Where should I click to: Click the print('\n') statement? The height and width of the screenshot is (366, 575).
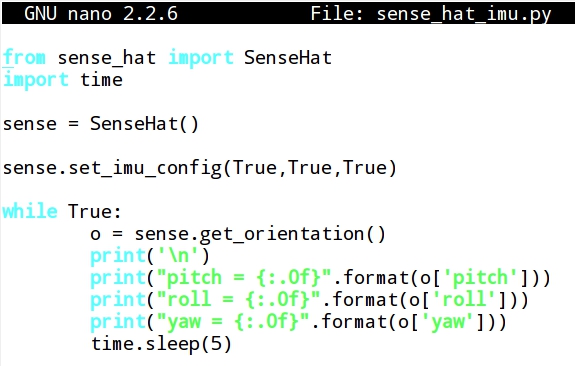150,256
